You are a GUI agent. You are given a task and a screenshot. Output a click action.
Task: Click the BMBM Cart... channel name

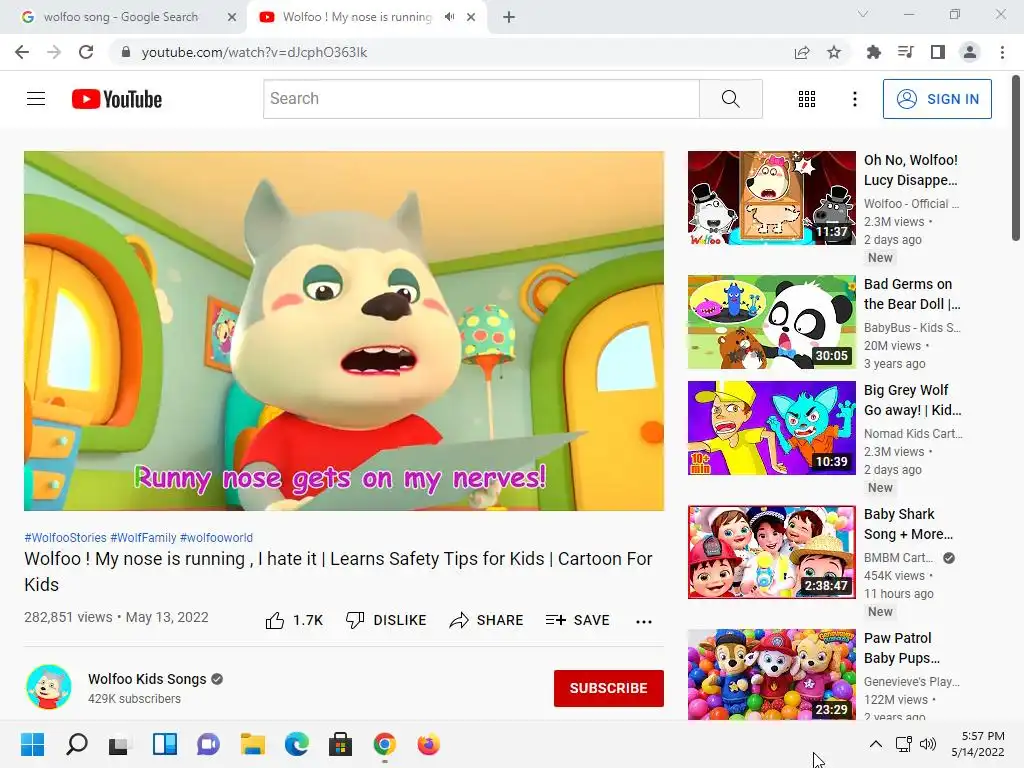[x=899, y=558]
